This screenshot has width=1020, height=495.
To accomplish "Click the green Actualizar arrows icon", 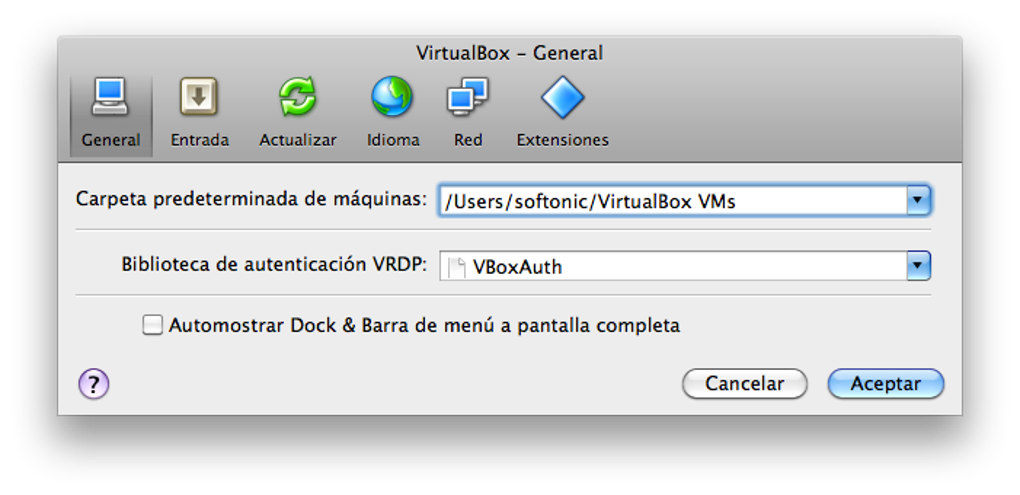I will 297,98.
